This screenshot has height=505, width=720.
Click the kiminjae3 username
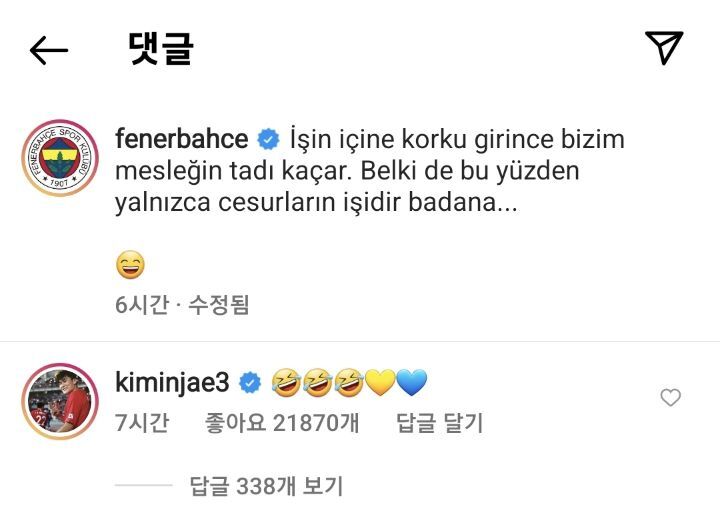point(173,381)
